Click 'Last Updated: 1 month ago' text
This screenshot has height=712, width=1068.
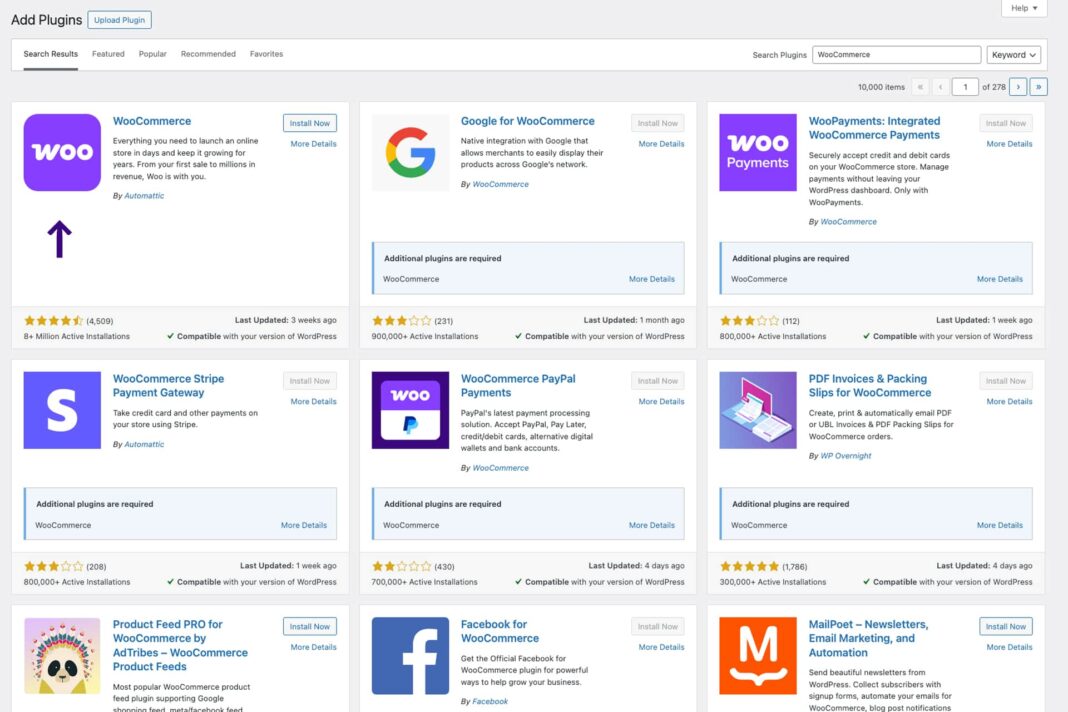click(634, 320)
